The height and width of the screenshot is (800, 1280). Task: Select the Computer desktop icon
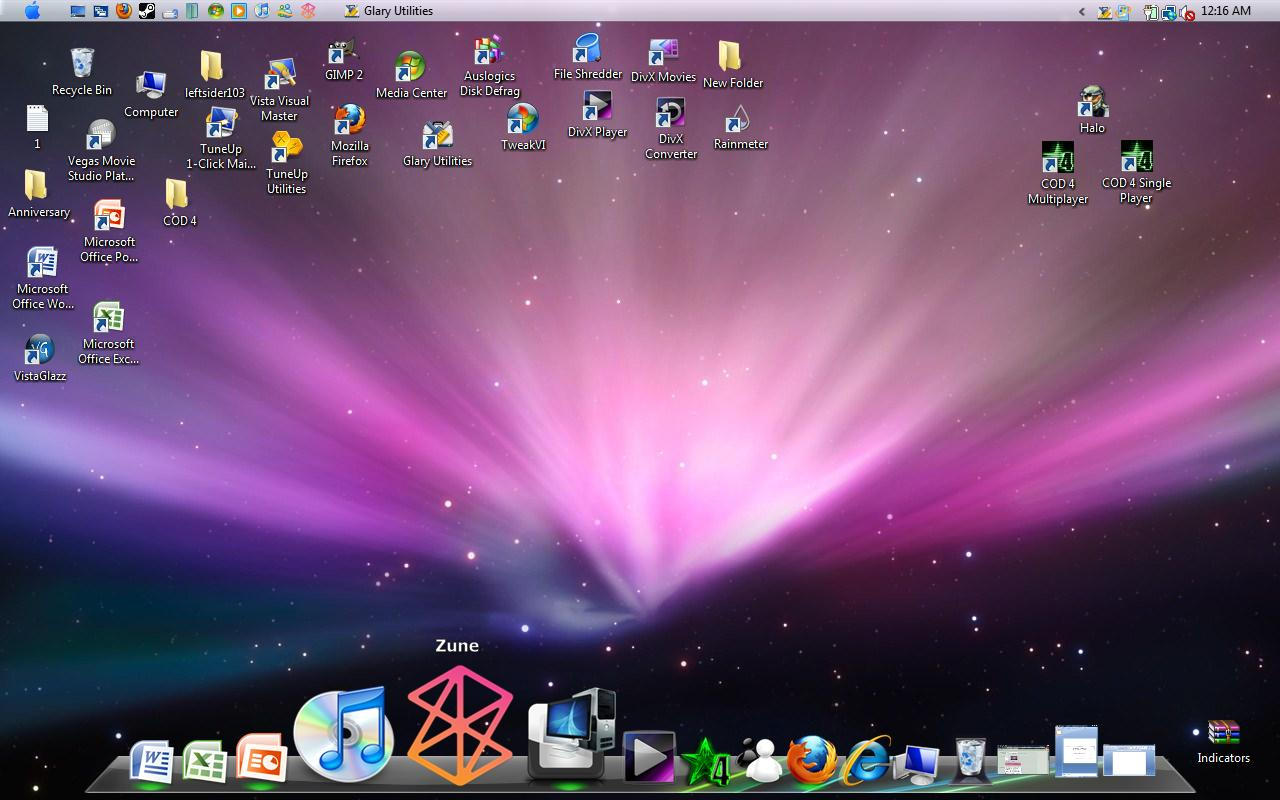click(151, 94)
